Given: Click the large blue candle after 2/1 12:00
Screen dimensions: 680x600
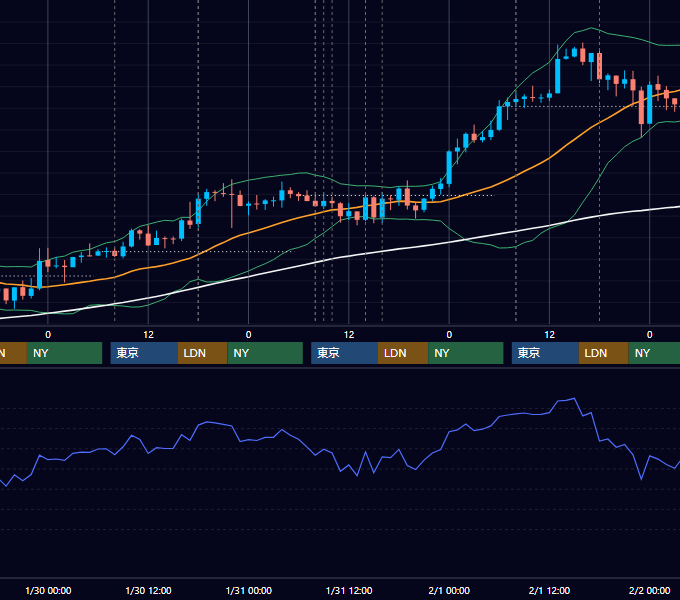Looking at the screenshot, I should pyautogui.click(x=558, y=76).
